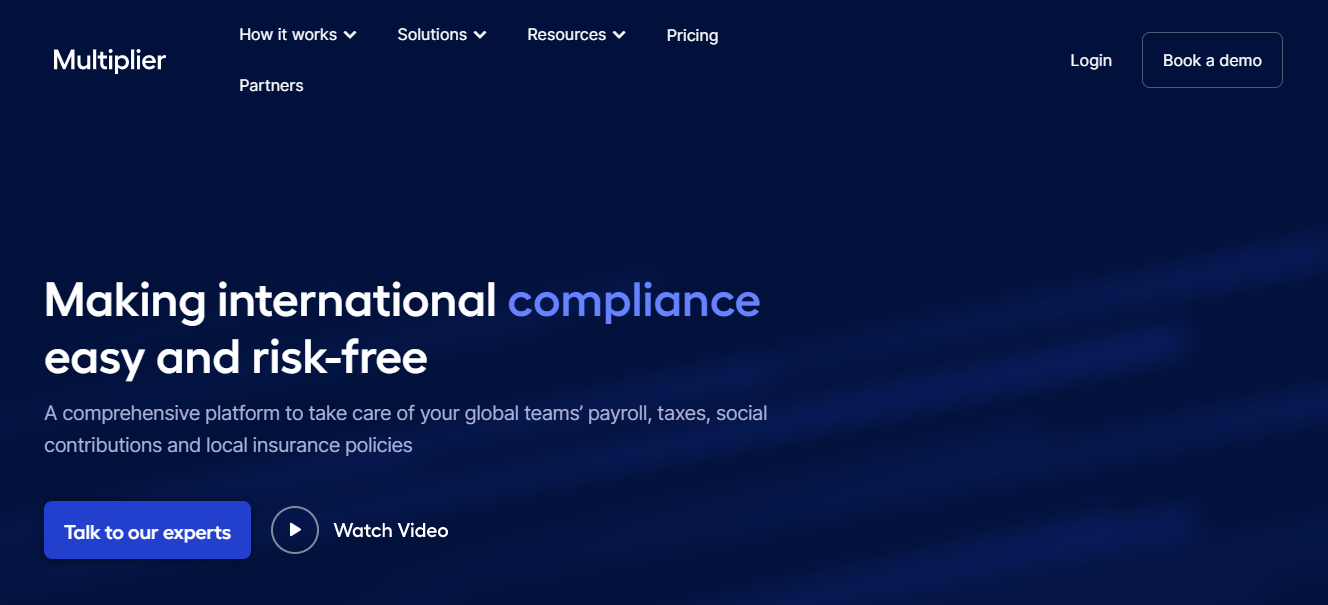
Task: Expand the Solutions dropdown chevron
Action: point(480,35)
